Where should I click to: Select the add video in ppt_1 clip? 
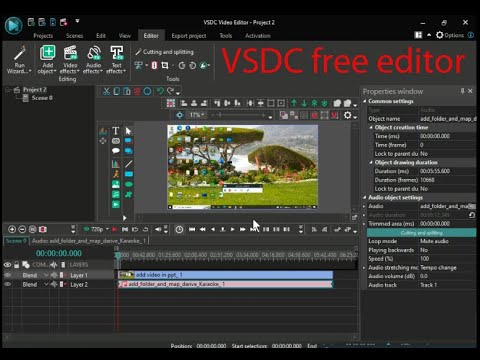pos(226,275)
